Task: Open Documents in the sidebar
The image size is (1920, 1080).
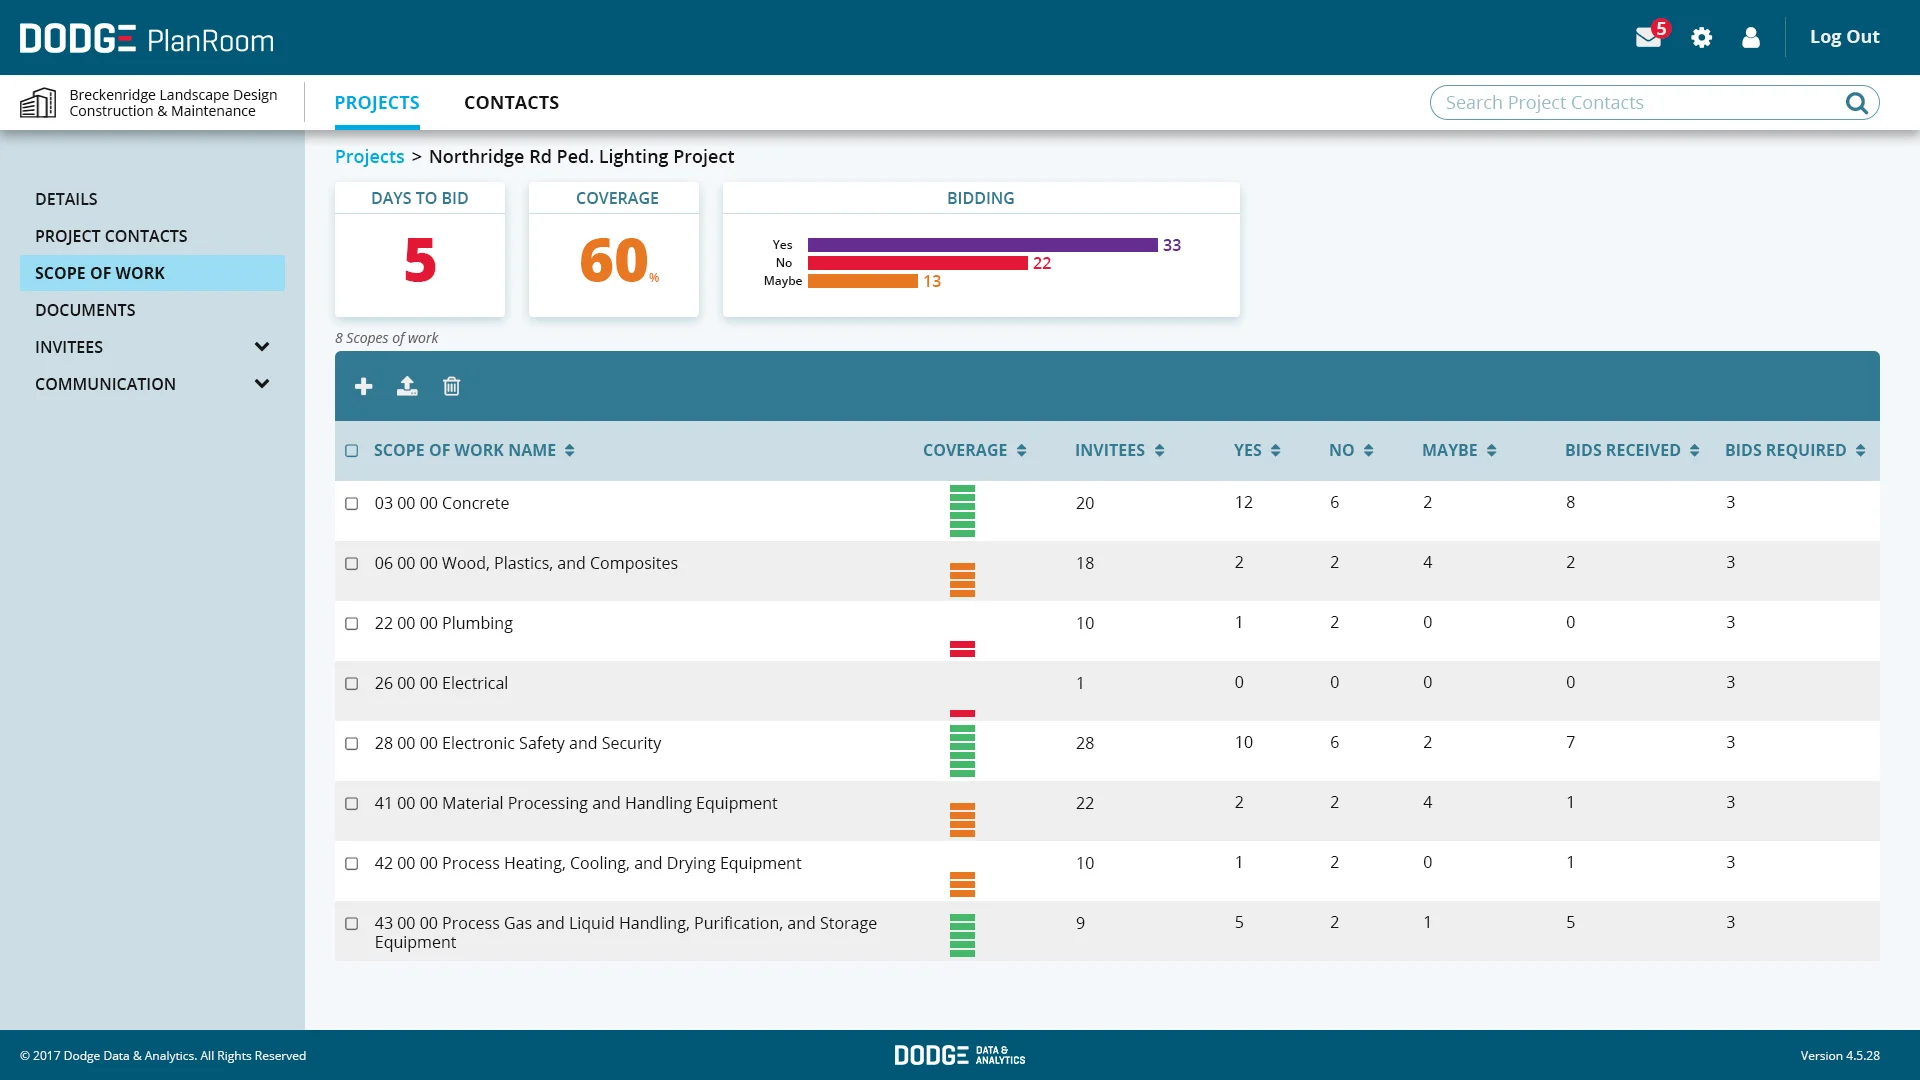Action: pyautogui.click(x=85, y=310)
